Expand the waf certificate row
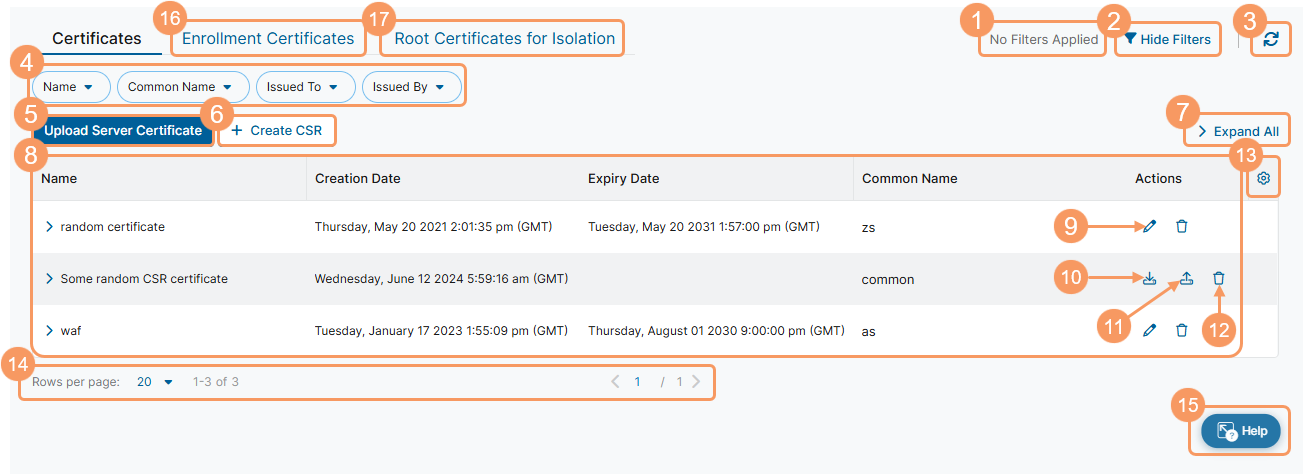 pos(48,330)
